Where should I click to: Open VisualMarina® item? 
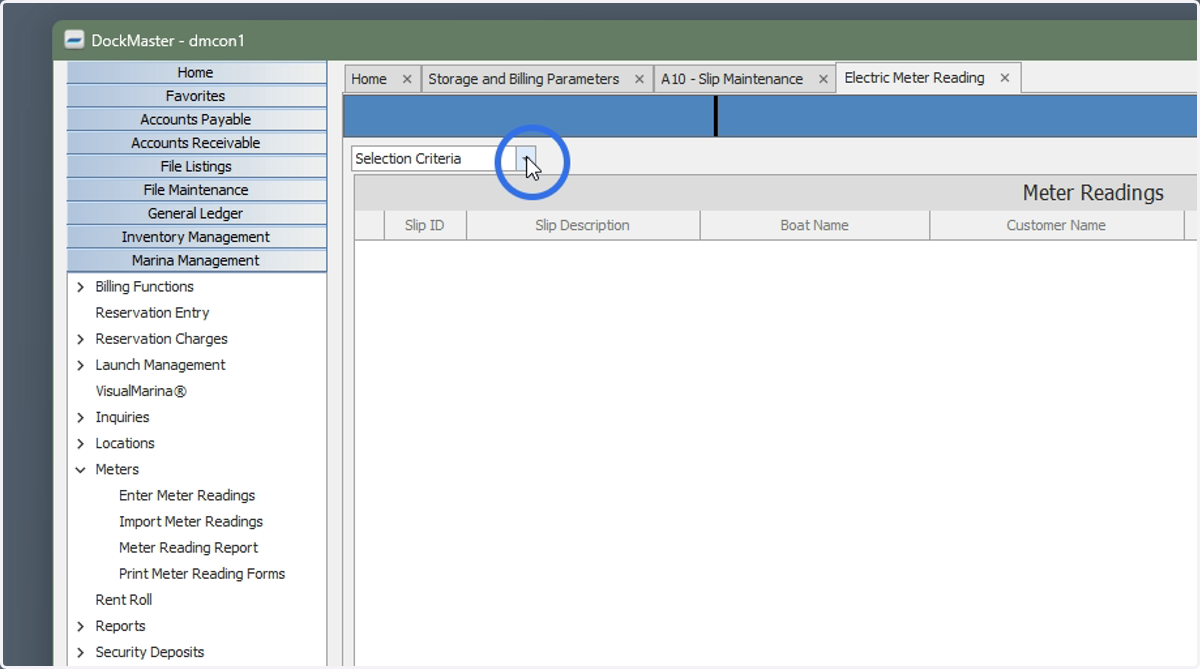click(x=141, y=391)
